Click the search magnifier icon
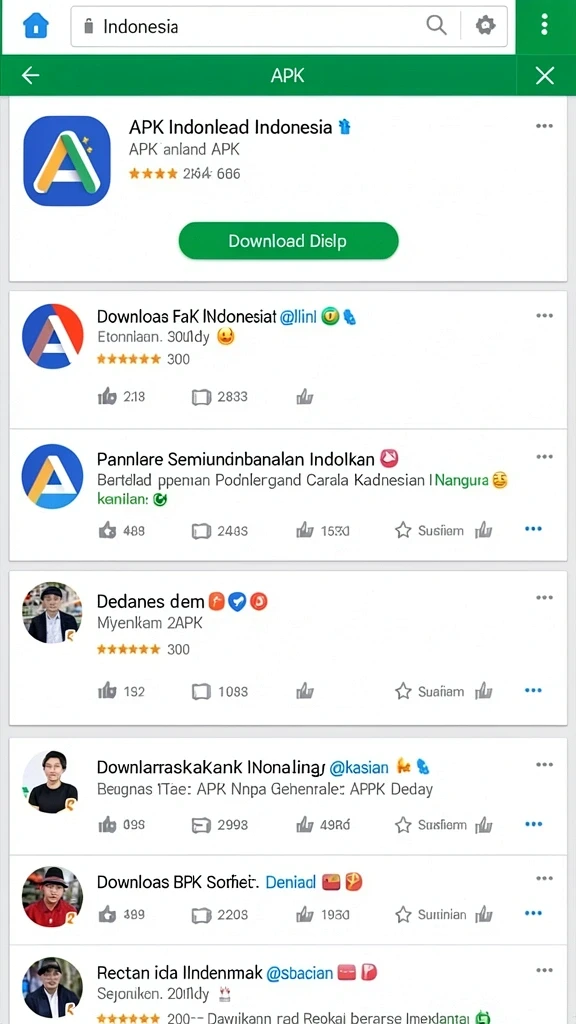This screenshot has height=1024, width=576. pyautogui.click(x=436, y=25)
